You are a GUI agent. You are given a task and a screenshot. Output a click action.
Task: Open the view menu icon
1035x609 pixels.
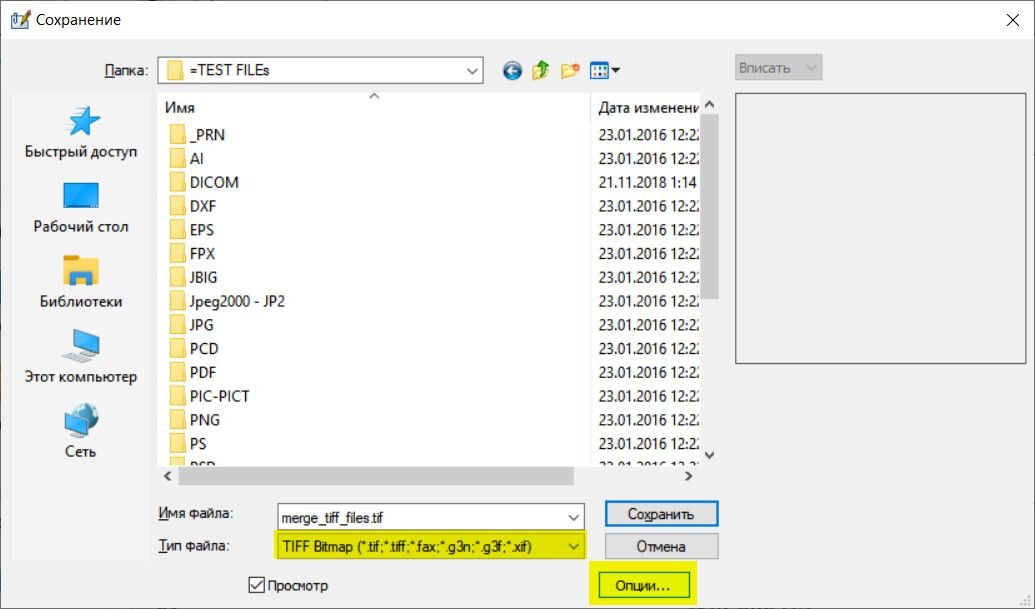tap(604, 70)
